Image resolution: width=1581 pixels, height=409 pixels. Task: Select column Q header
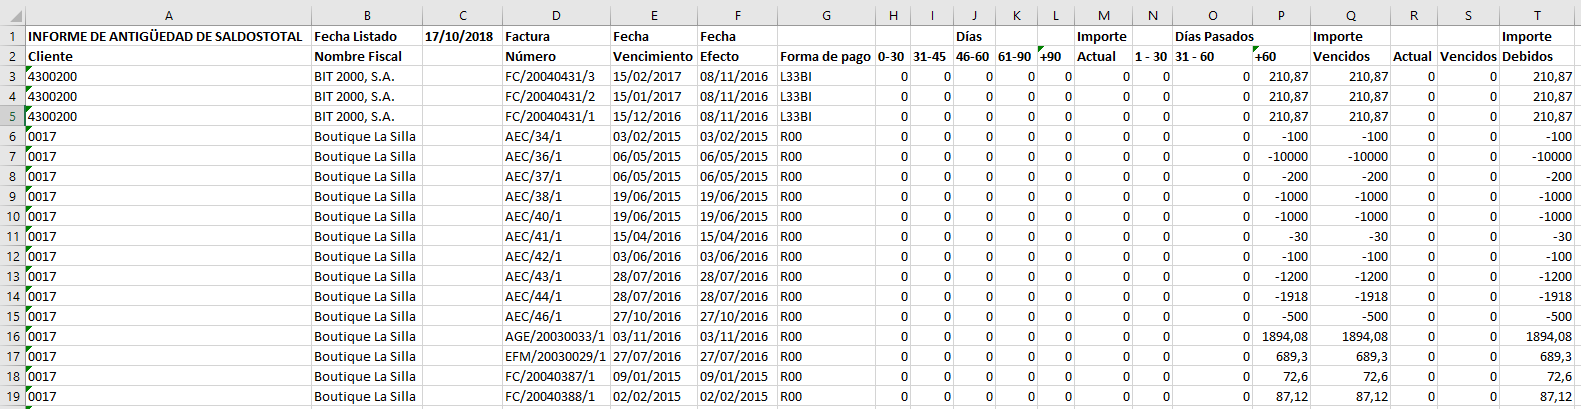click(x=1350, y=15)
